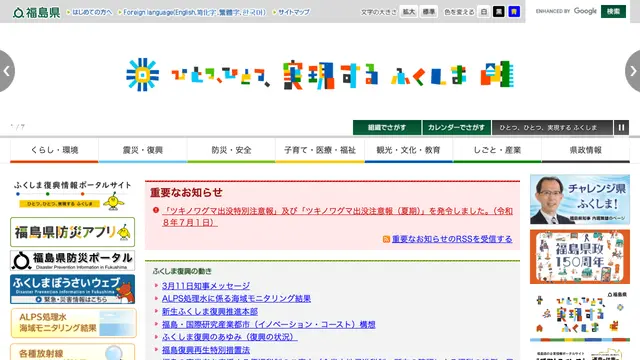
Task: Go to previous carousel slide arrow
Action: point(7,71)
